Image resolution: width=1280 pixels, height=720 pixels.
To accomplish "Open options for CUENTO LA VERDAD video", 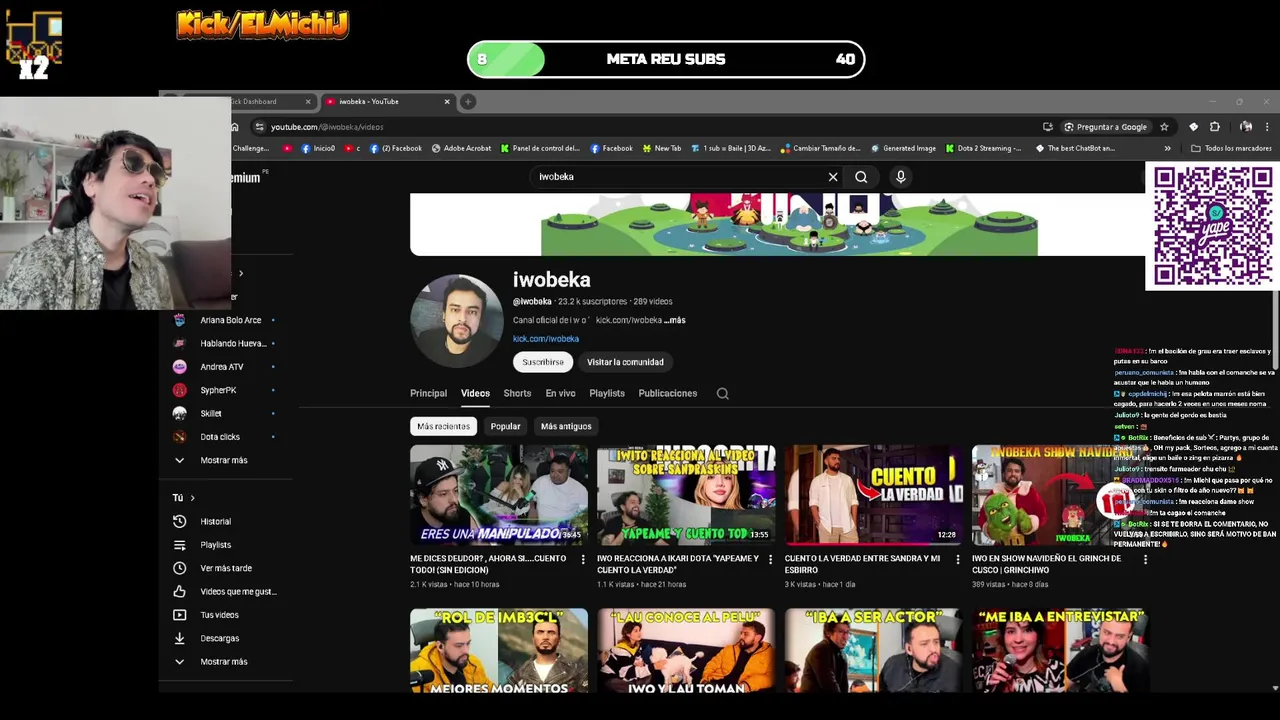I will click(957, 559).
